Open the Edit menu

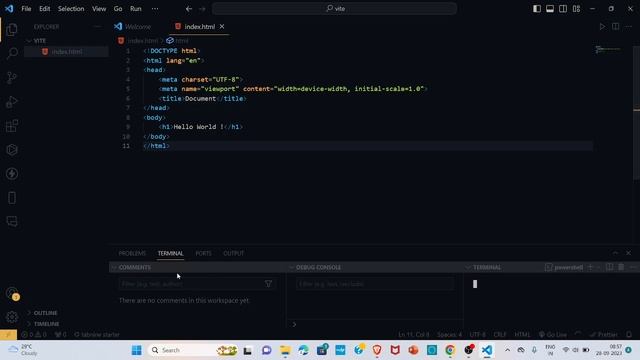[44, 9]
